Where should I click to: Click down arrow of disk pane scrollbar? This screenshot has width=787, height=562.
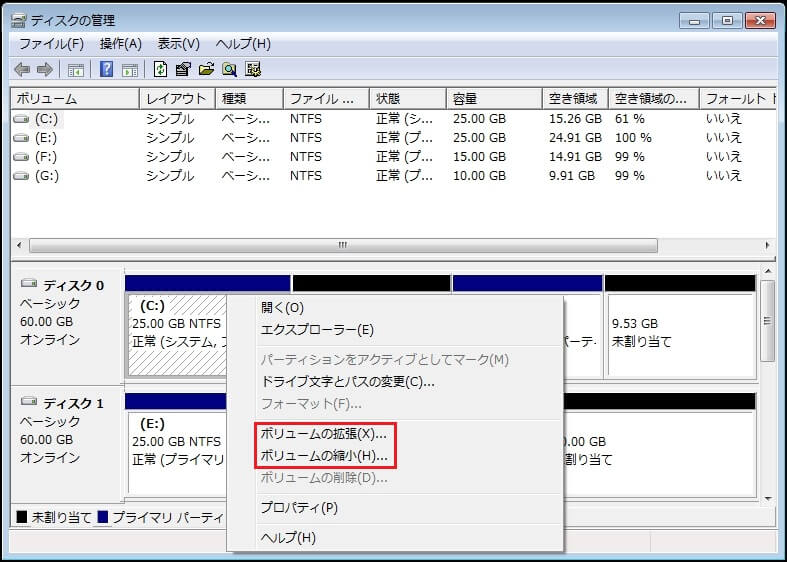pos(768,499)
